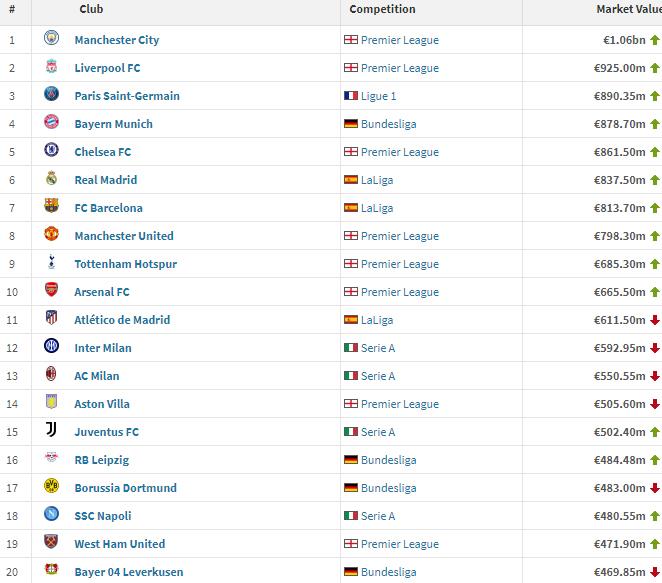Screen dimensions: 662x583
Task: Sort by Market Value column header
Action: point(628,10)
